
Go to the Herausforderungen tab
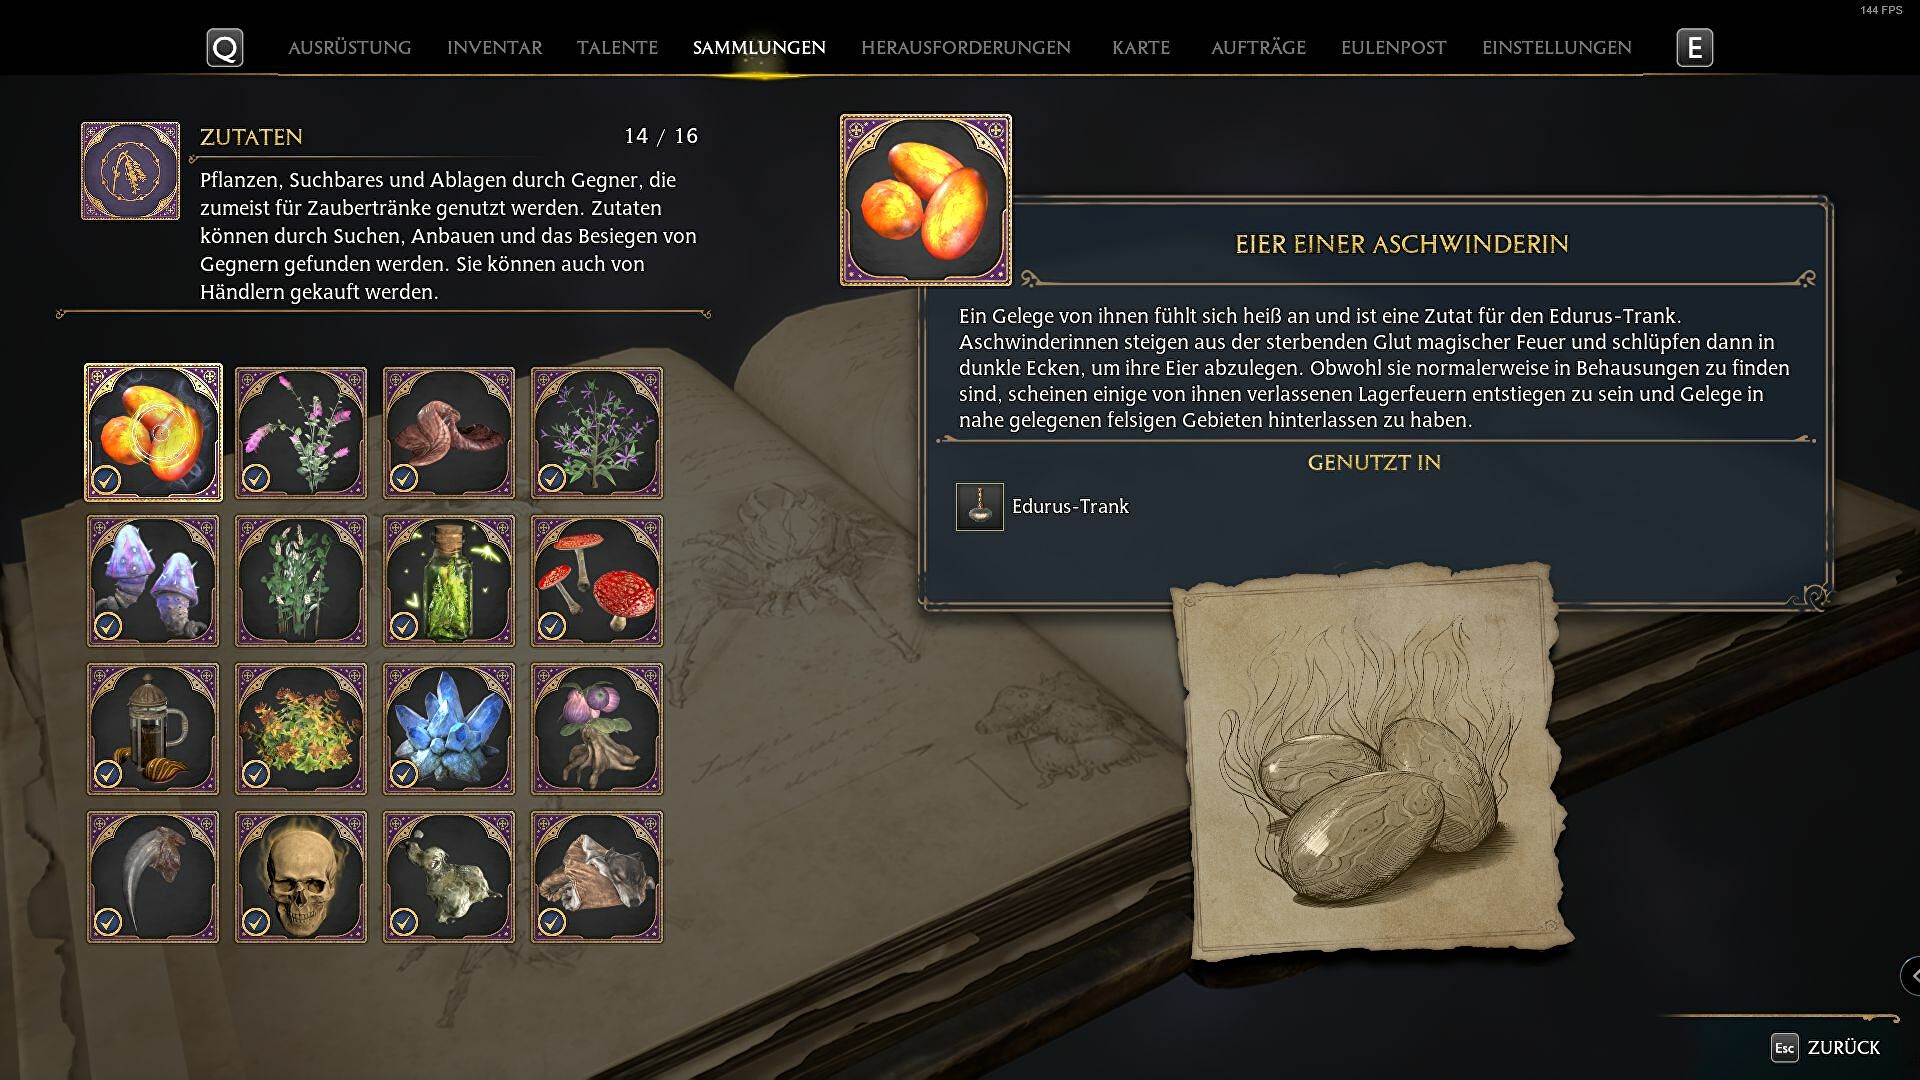pyautogui.click(x=966, y=47)
